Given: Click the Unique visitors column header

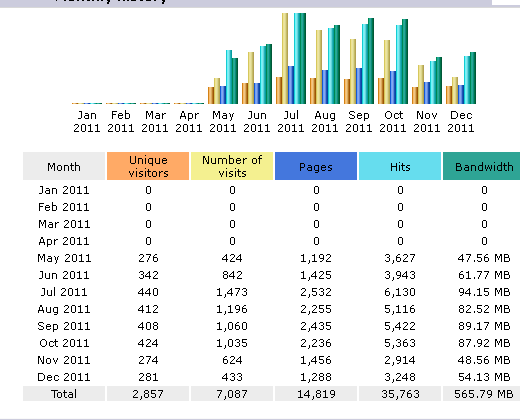Looking at the screenshot, I should [x=148, y=166].
